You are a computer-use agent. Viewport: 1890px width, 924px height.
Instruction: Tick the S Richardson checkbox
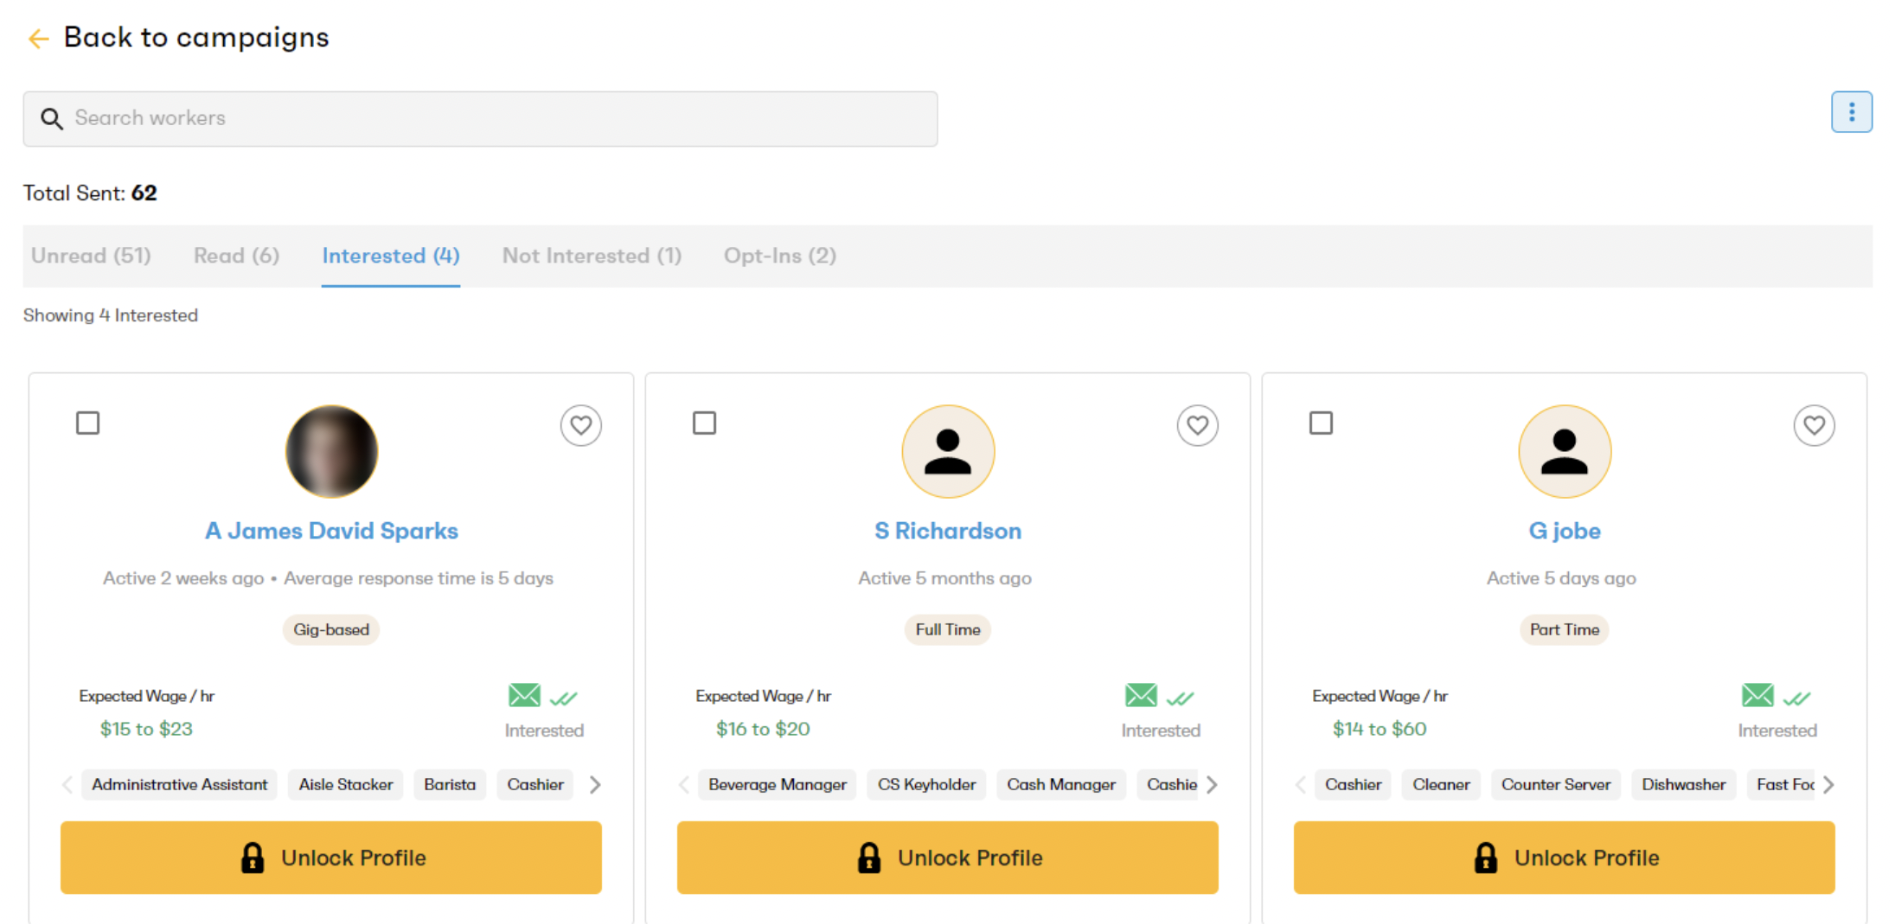point(705,423)
